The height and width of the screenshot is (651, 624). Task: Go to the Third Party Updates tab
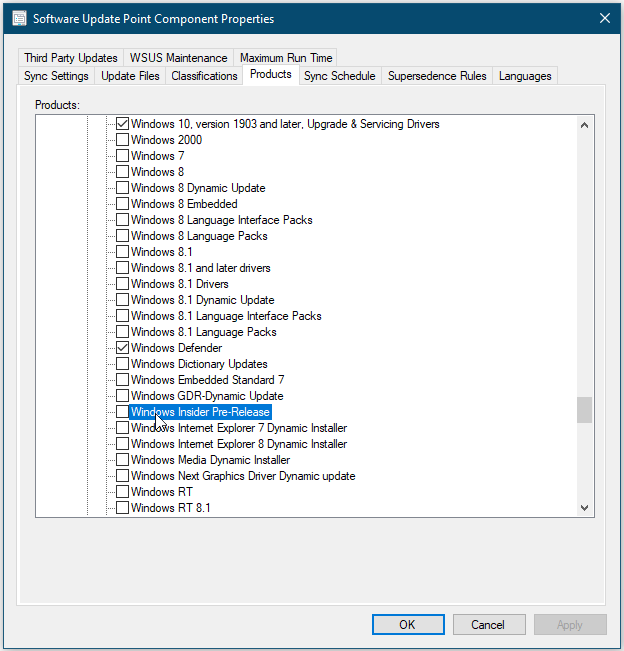[x=70, y=58]
